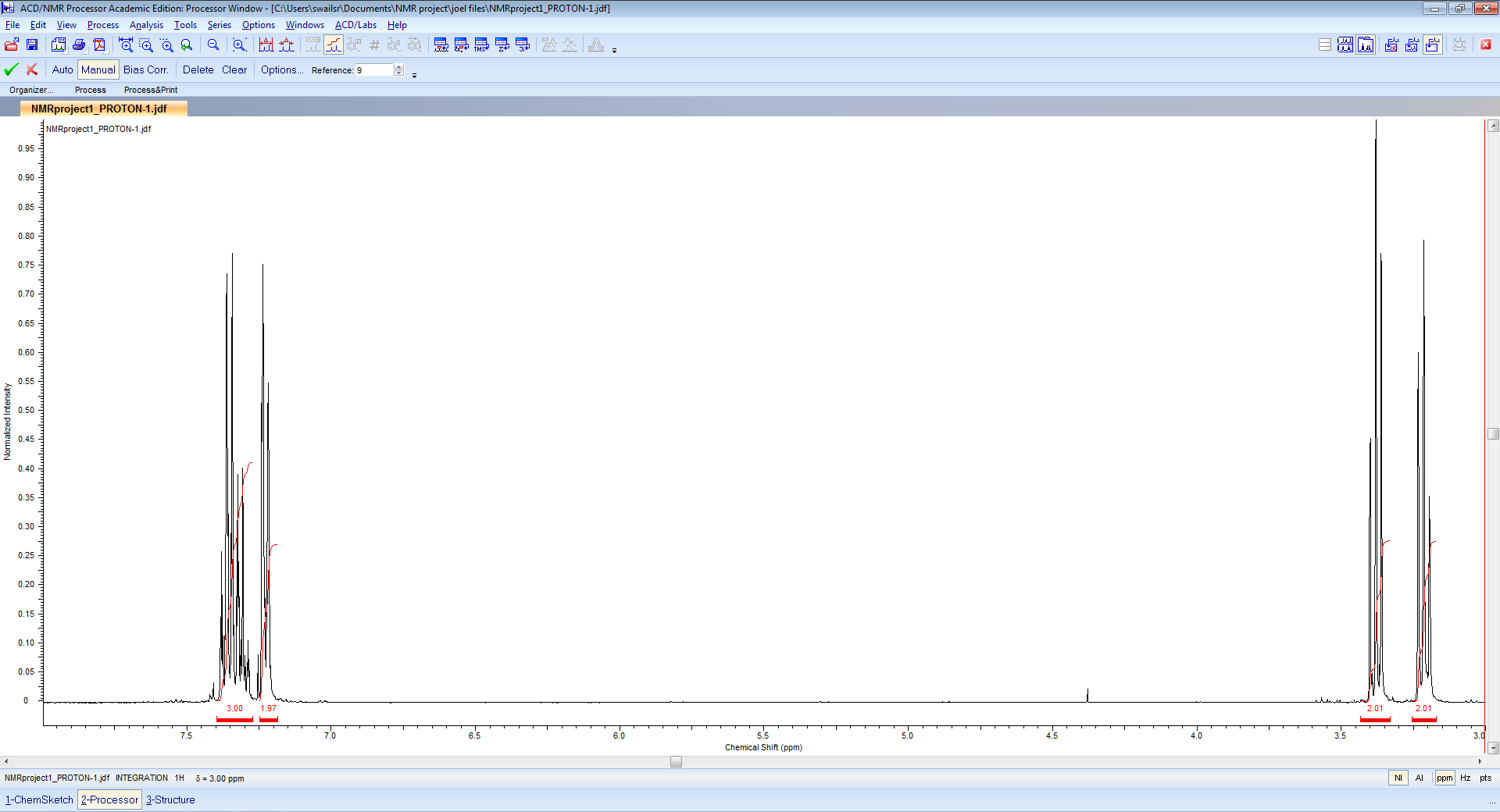Expand the main toolbar overflow arrow
The width and height of the screenshot is (1500, 812).
(614, 49)
